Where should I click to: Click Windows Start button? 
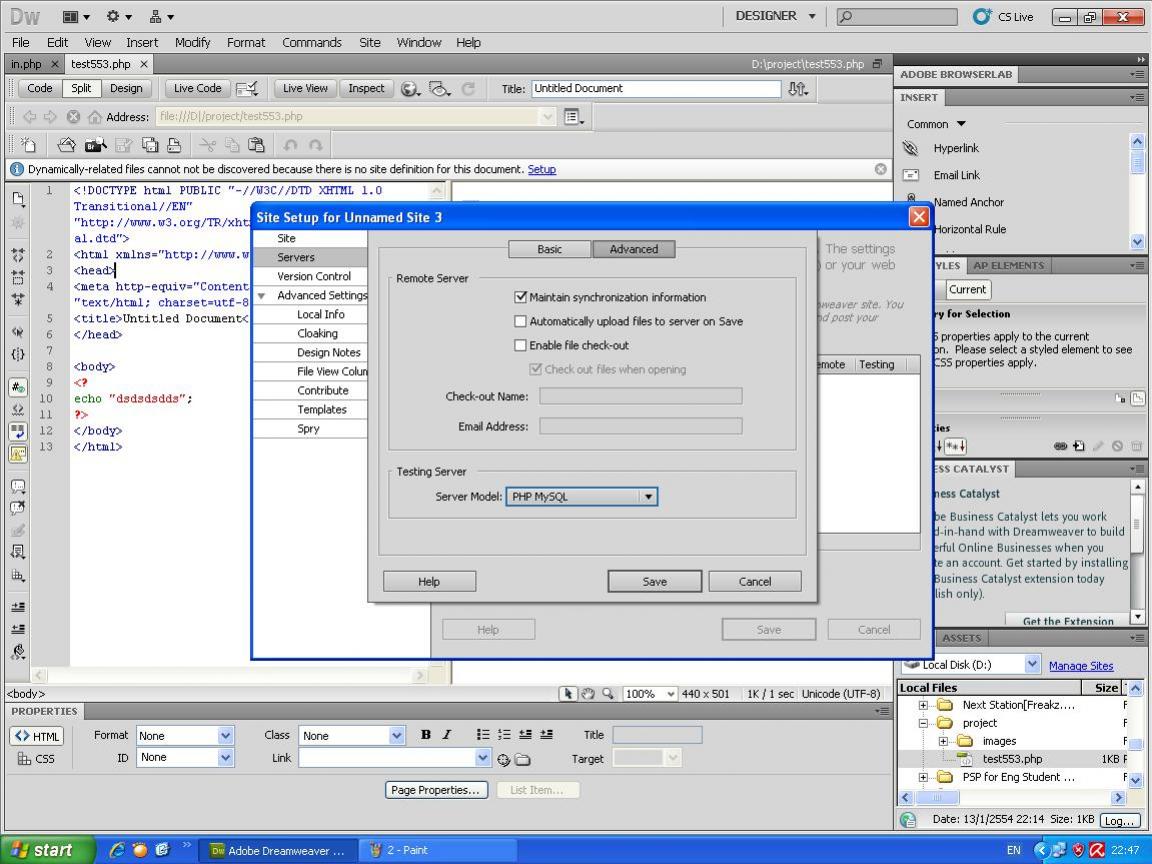coord(48,850)
